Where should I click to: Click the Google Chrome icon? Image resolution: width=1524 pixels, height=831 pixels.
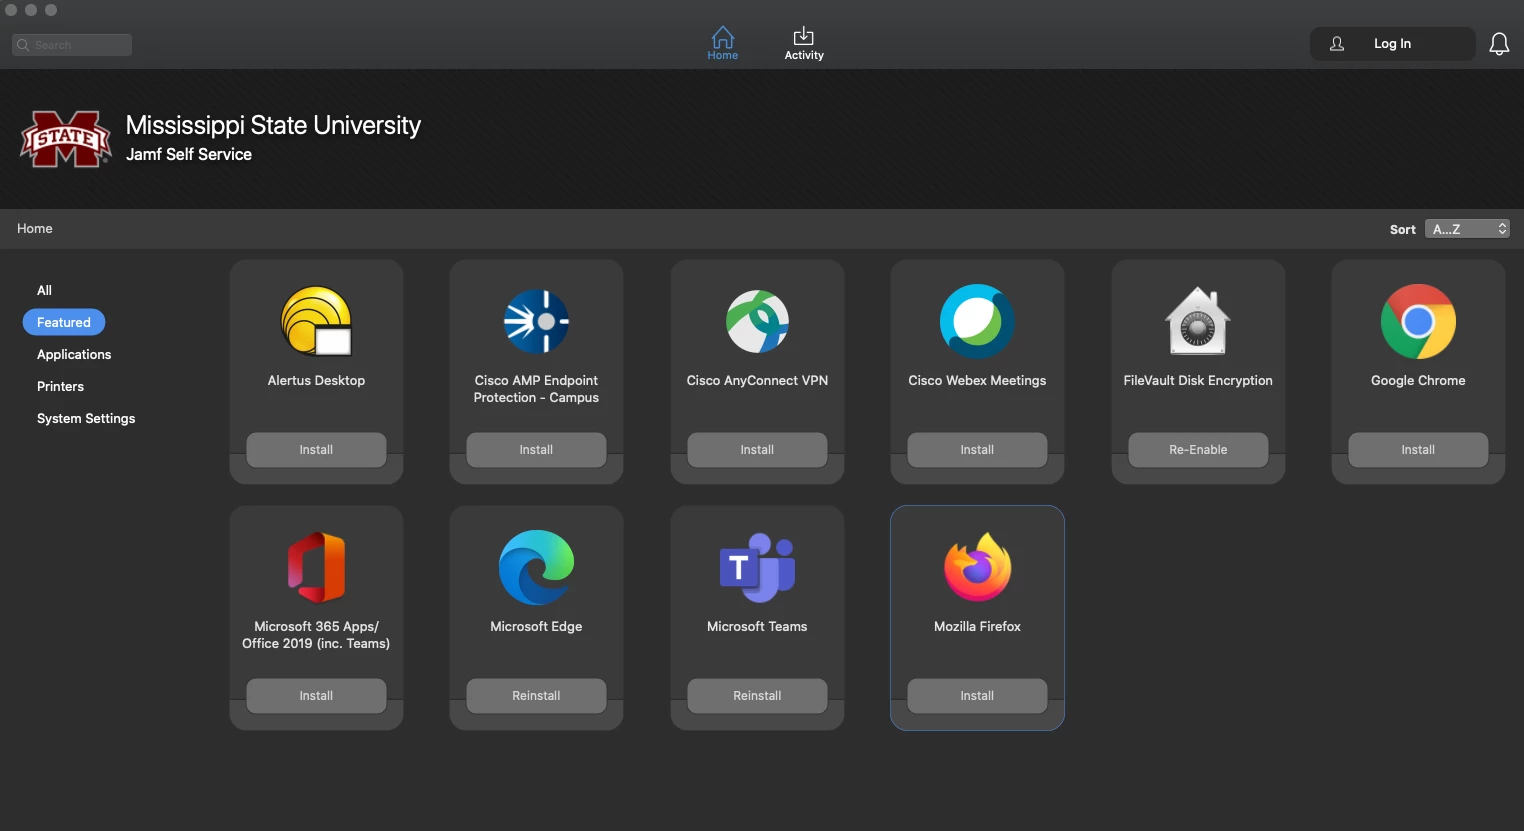[1418, 321]
